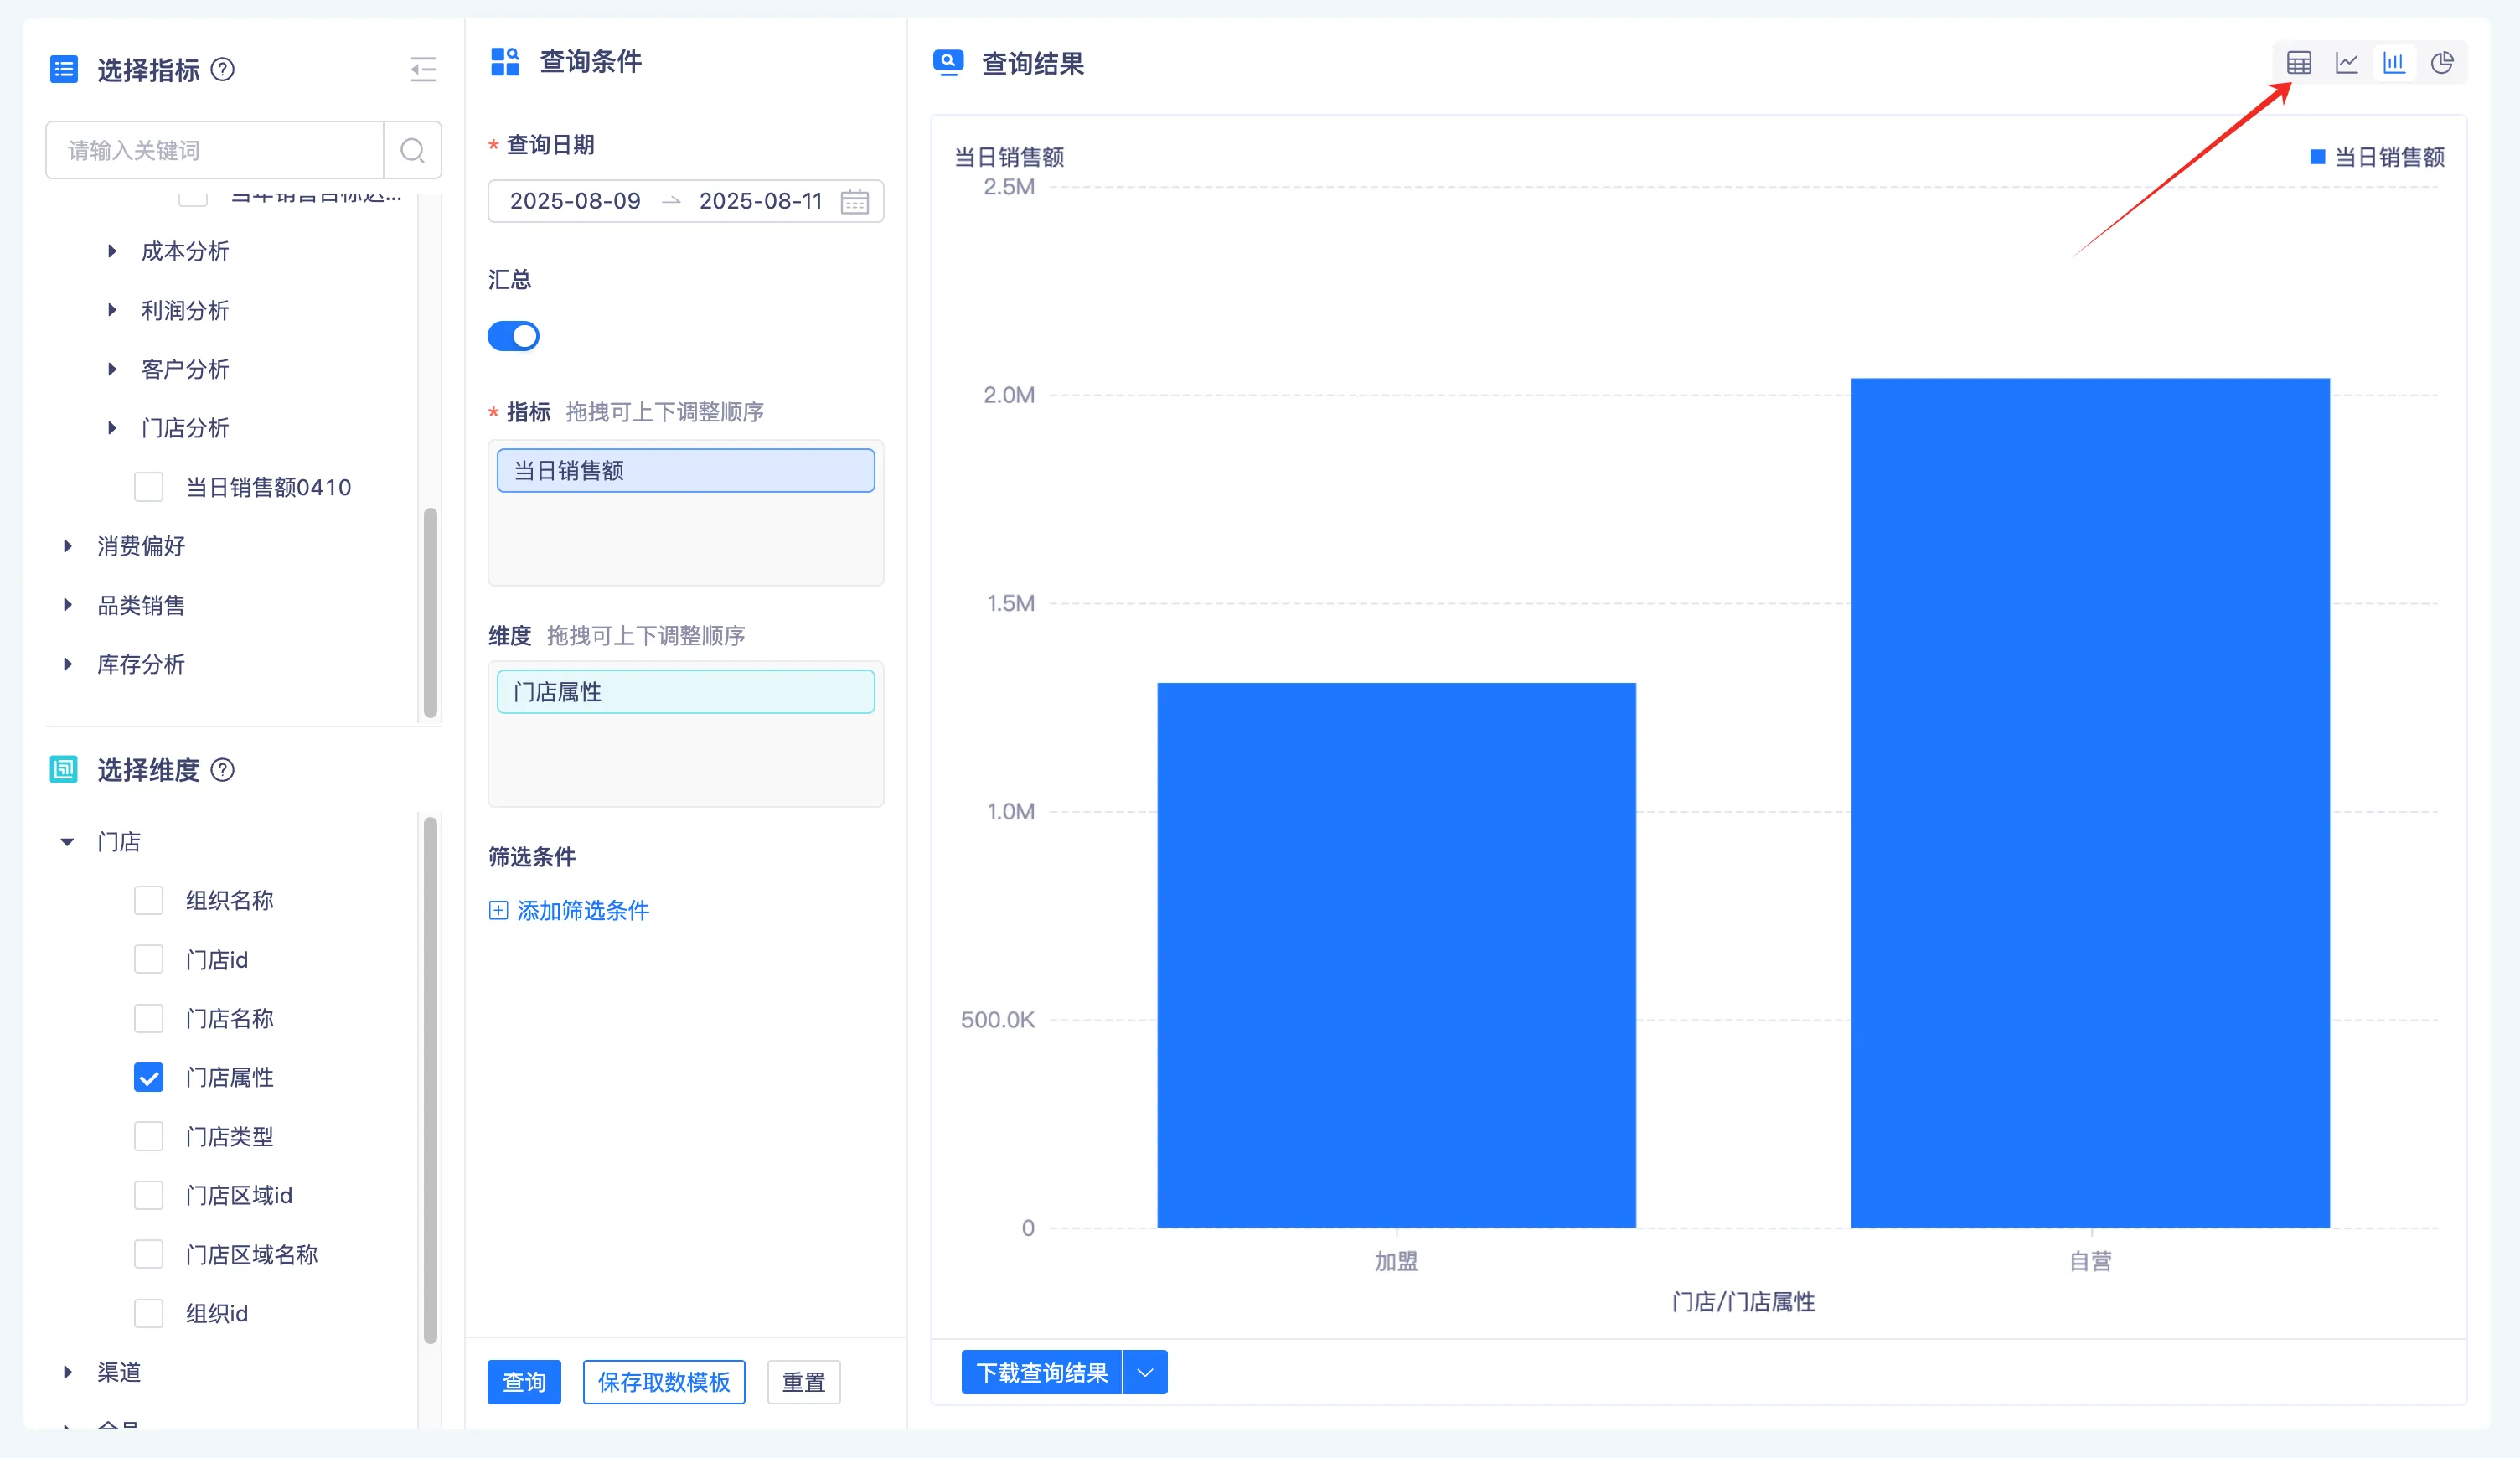Click the keyword search input field
2520x1458 pixels.
215,150
